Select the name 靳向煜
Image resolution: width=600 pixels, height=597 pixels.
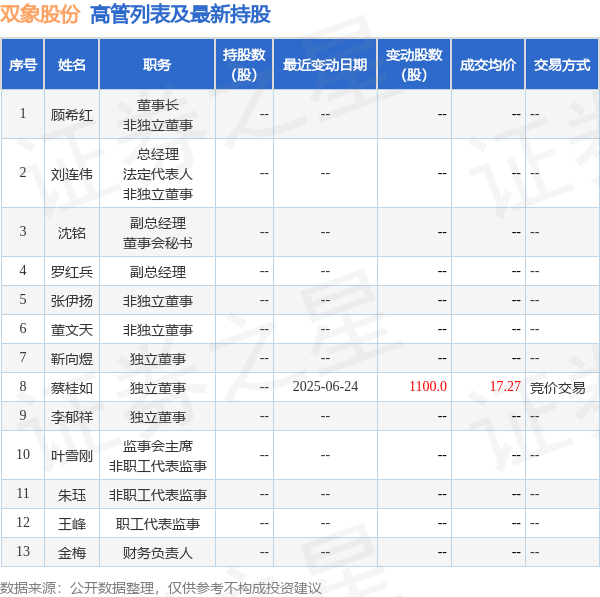(x=72, y=359)
